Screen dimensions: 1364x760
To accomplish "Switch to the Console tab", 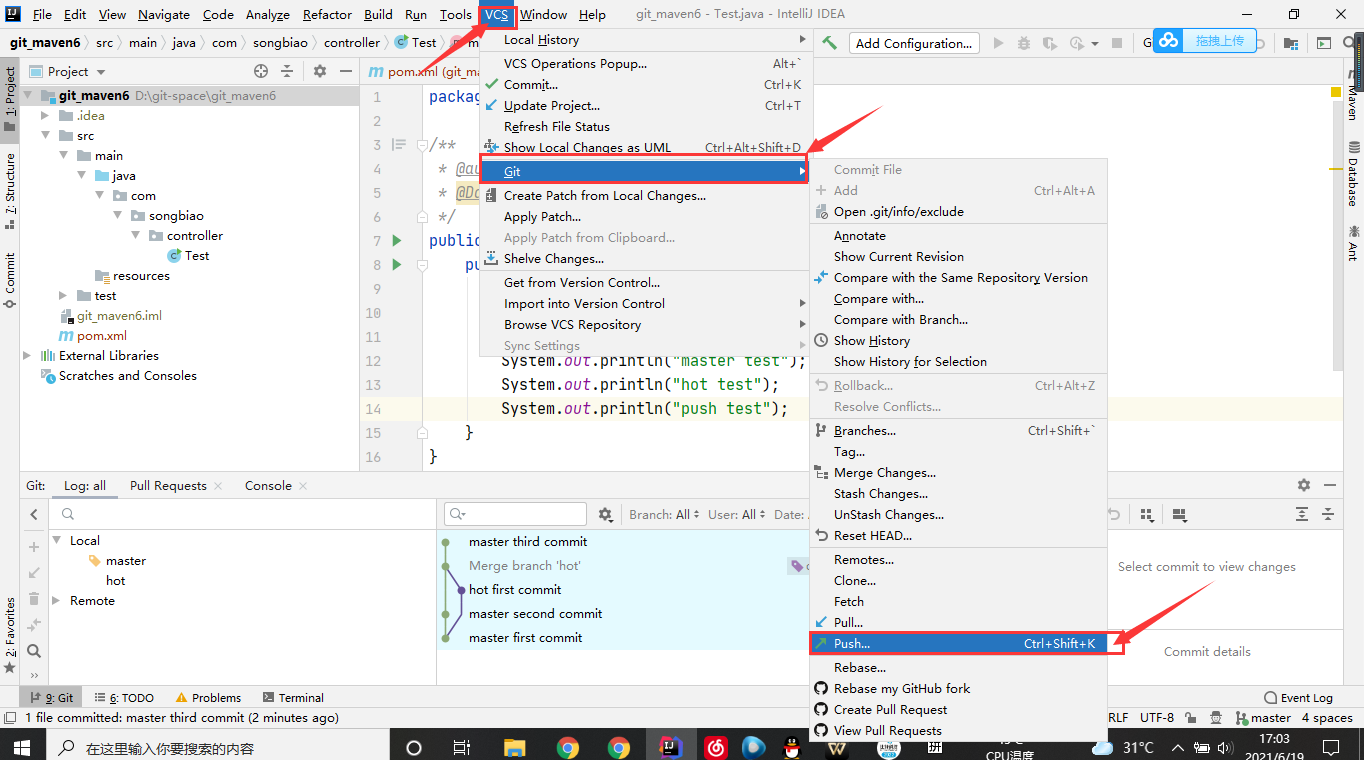I will 268,486.
